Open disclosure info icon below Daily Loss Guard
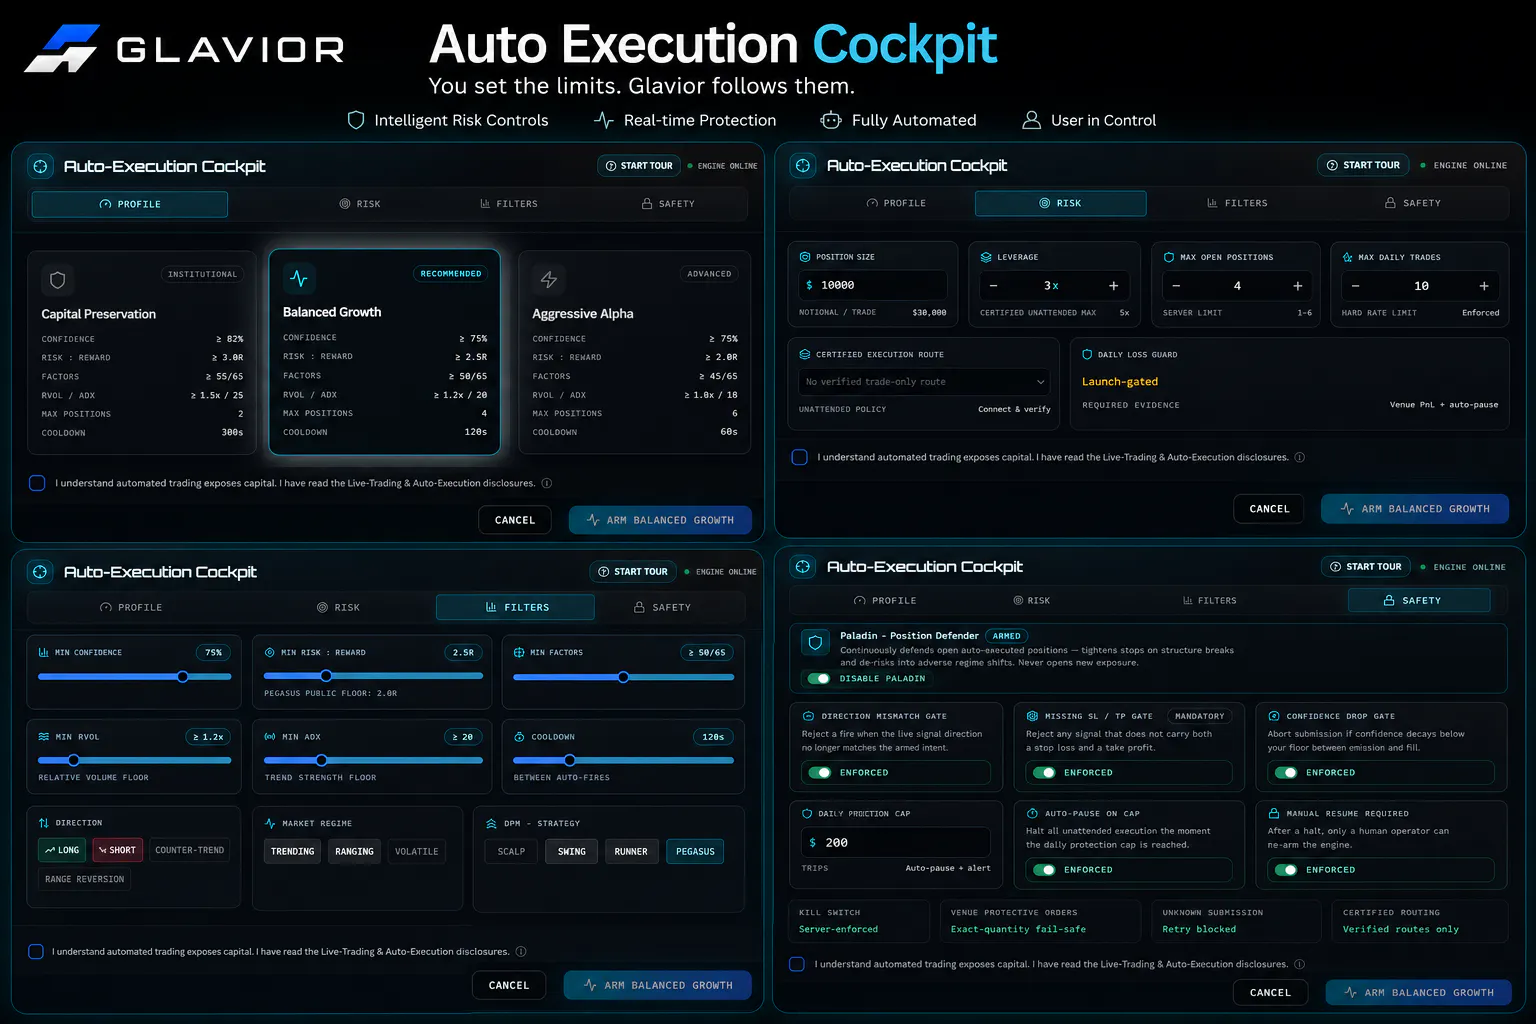1536x1024 pixels. click(x=1300, y=457)
